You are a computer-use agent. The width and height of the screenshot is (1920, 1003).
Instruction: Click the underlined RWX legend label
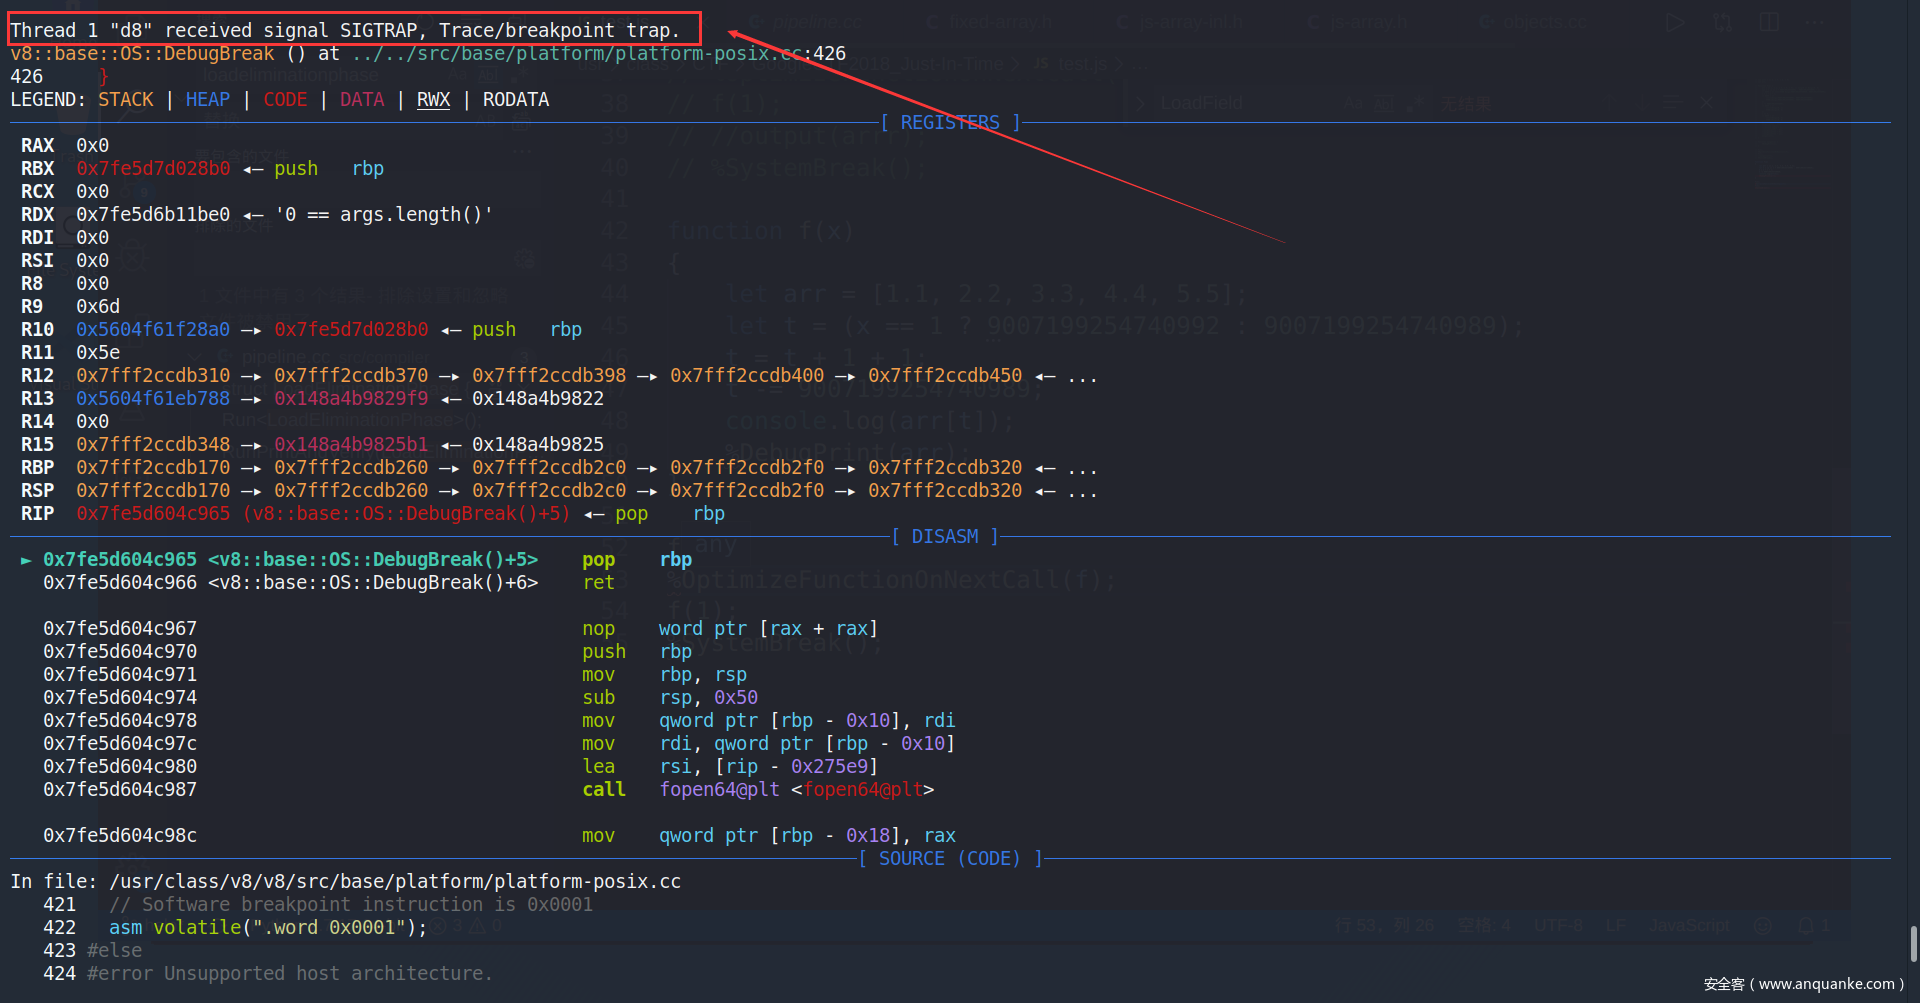click(x=433, y=100)
